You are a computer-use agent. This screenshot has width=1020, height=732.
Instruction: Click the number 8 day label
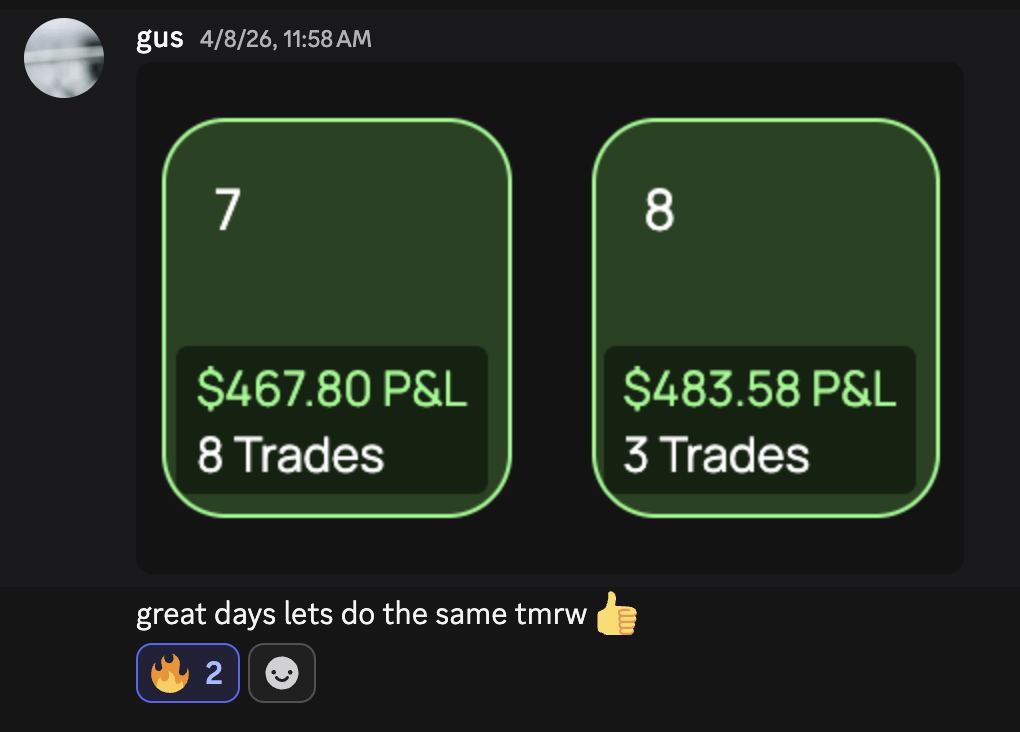[659, 210]
